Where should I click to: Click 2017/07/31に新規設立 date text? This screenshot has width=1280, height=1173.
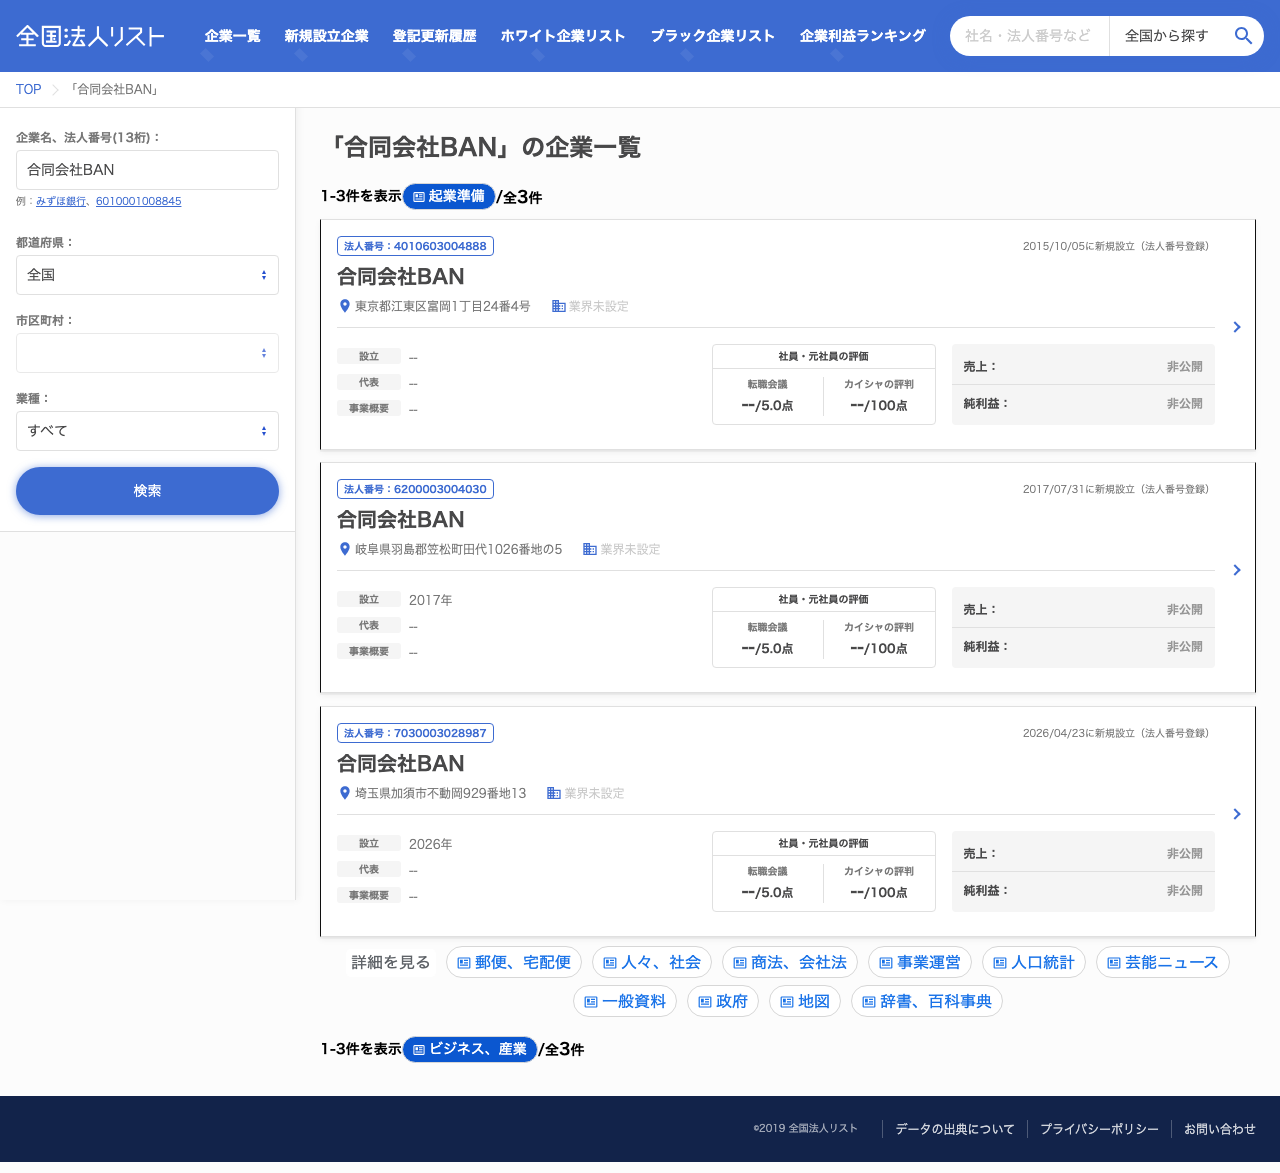tap(1116, 489)
